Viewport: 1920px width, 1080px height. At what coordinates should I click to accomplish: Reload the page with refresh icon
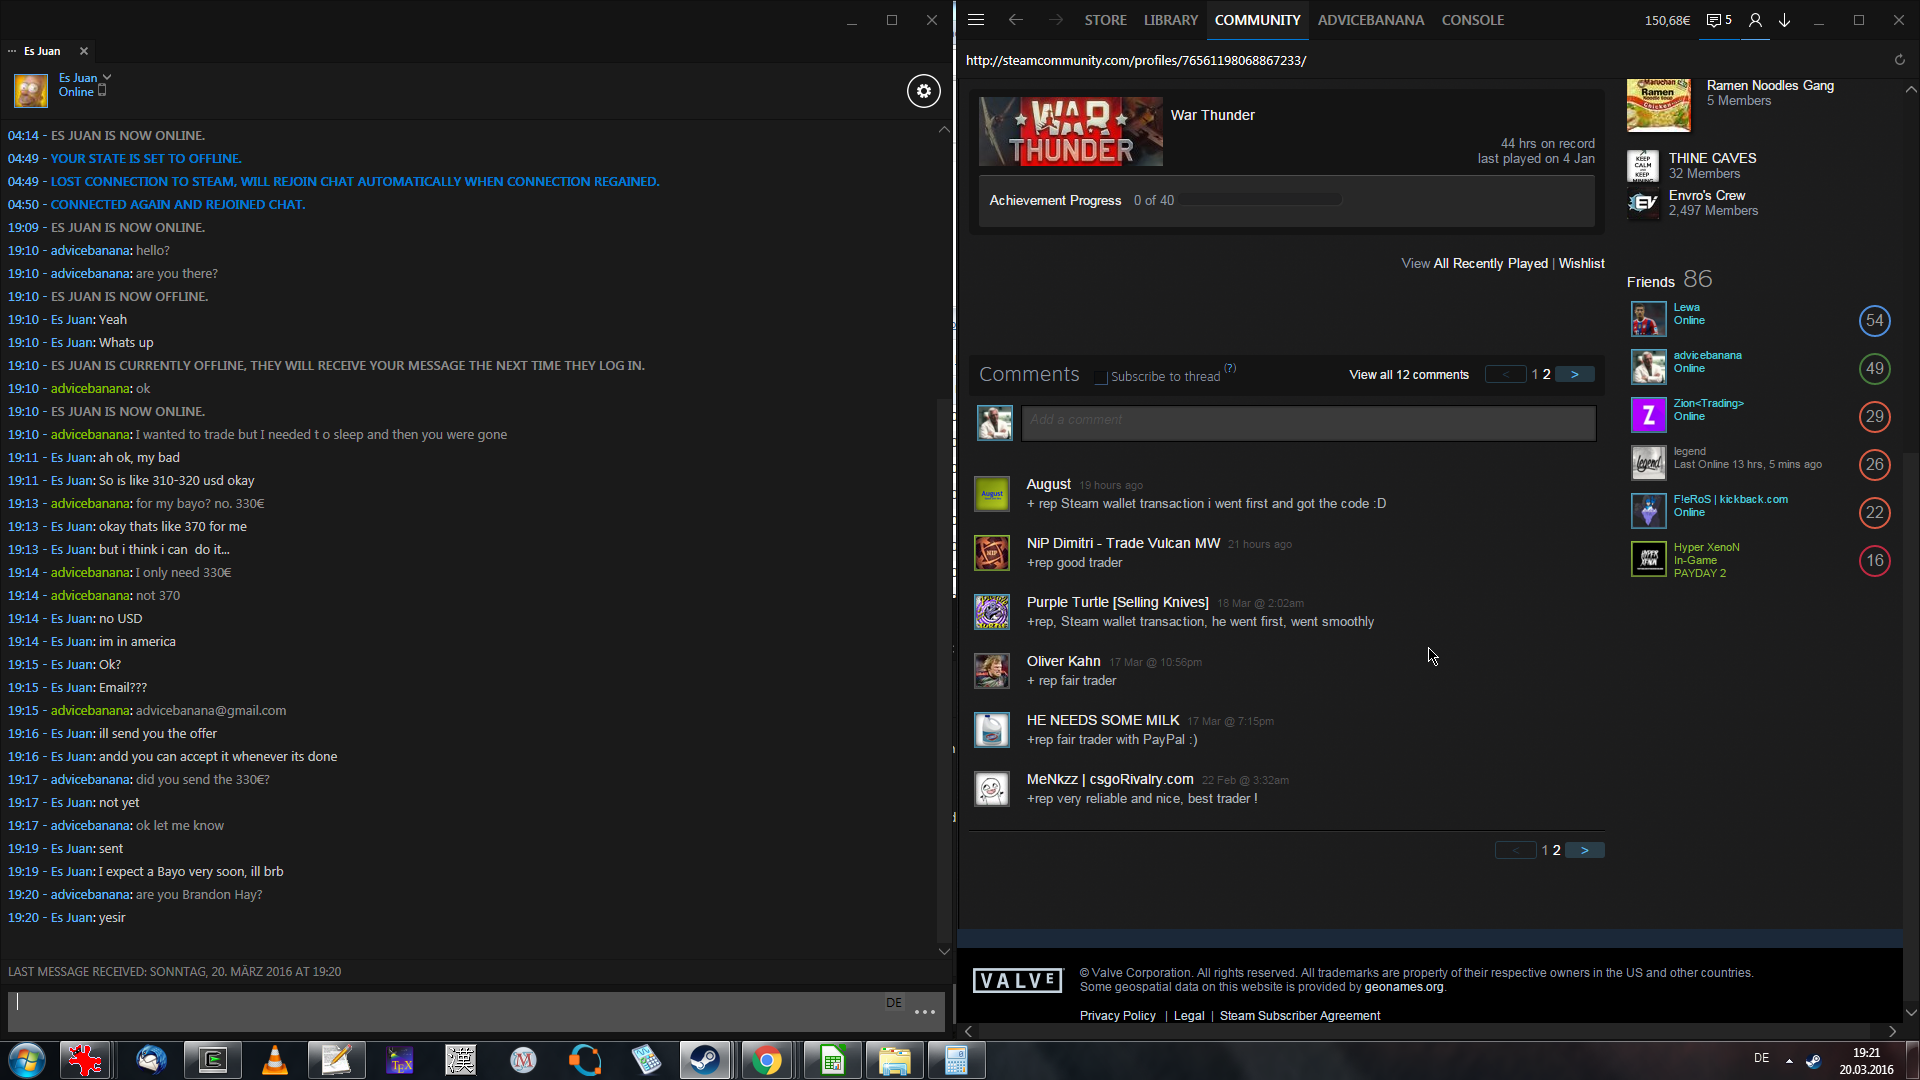(1899, 60)
